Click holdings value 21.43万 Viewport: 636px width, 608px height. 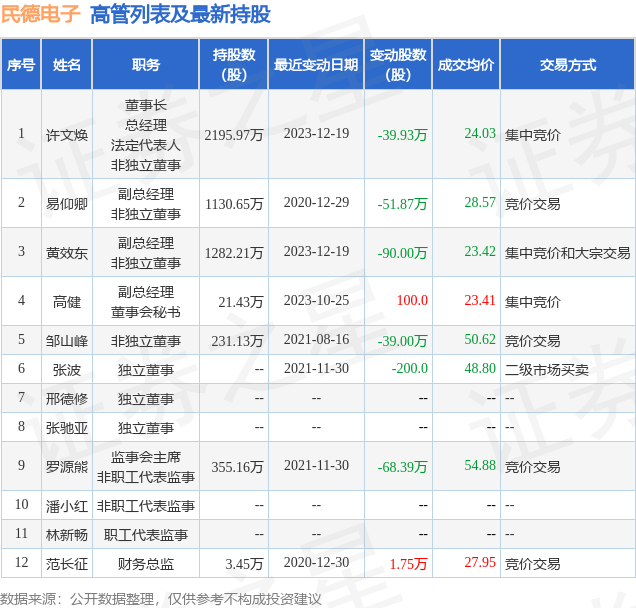click(241, 302)
